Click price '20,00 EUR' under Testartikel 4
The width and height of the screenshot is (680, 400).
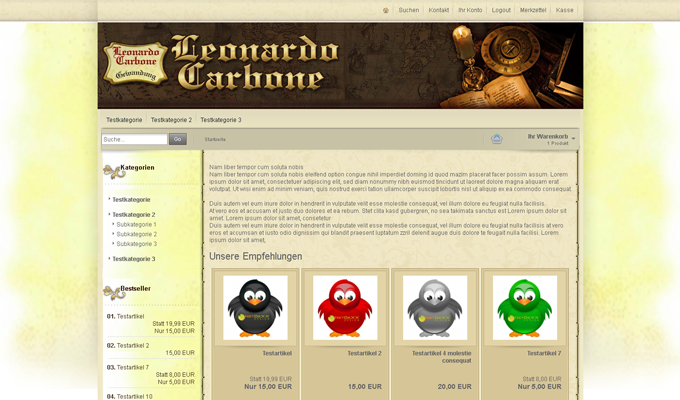pyautogui.click(x=454, y=387)
